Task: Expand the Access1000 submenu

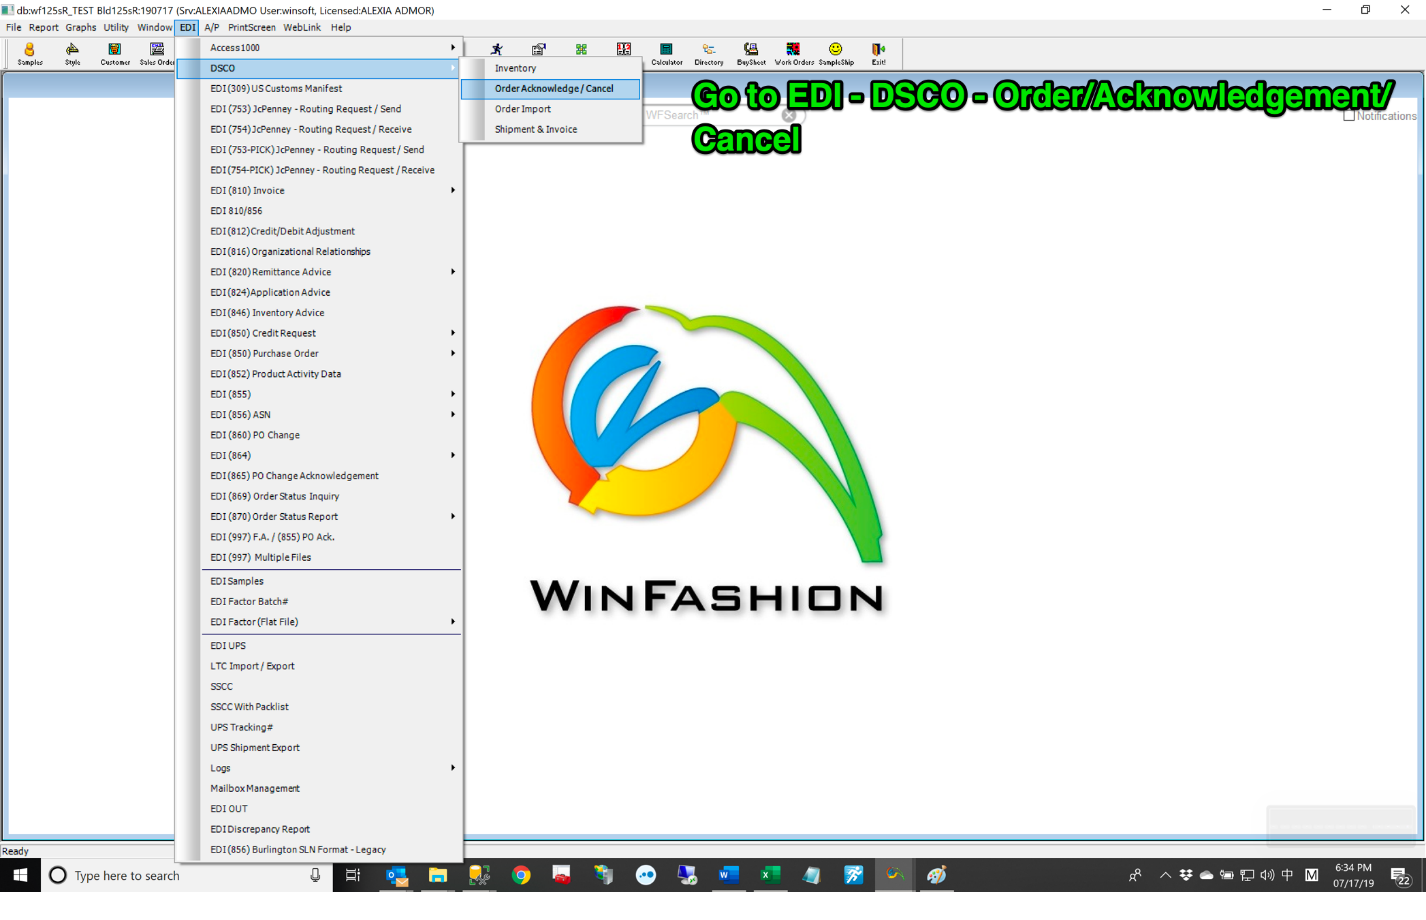Action: pyautogui.click(x=453, y=47)
